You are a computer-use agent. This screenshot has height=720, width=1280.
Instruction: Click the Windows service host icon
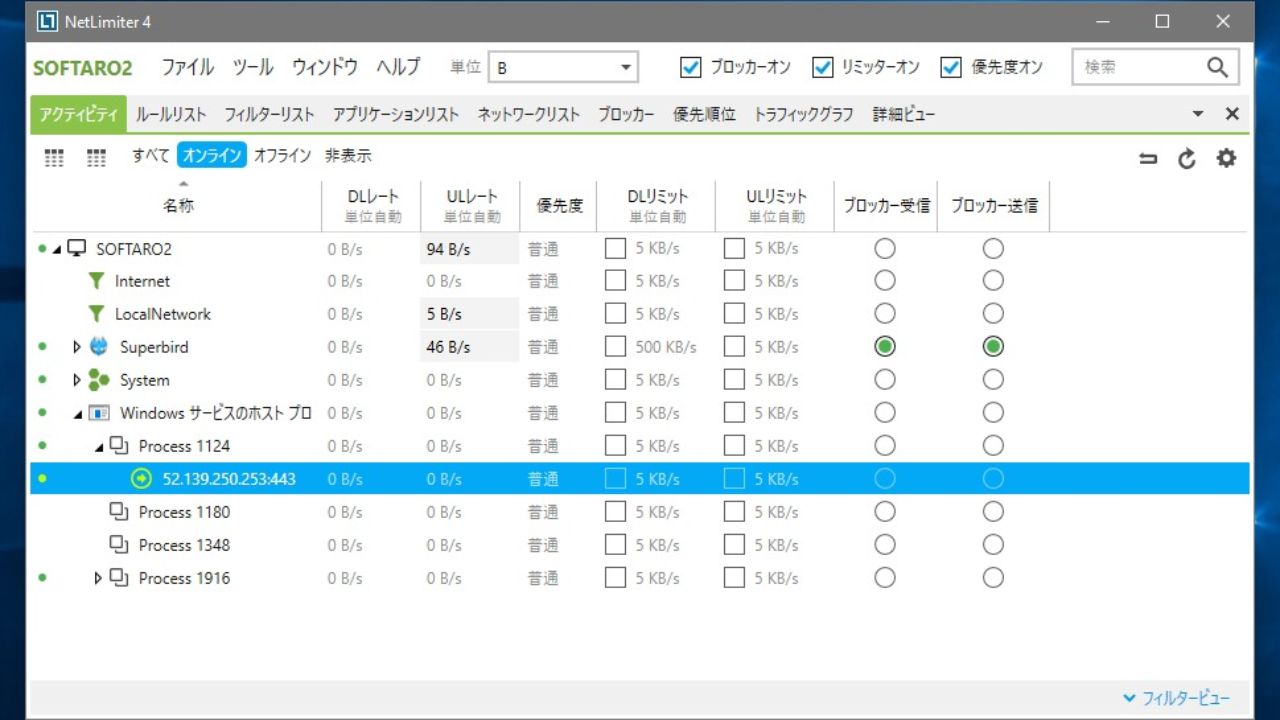(99, 413)
